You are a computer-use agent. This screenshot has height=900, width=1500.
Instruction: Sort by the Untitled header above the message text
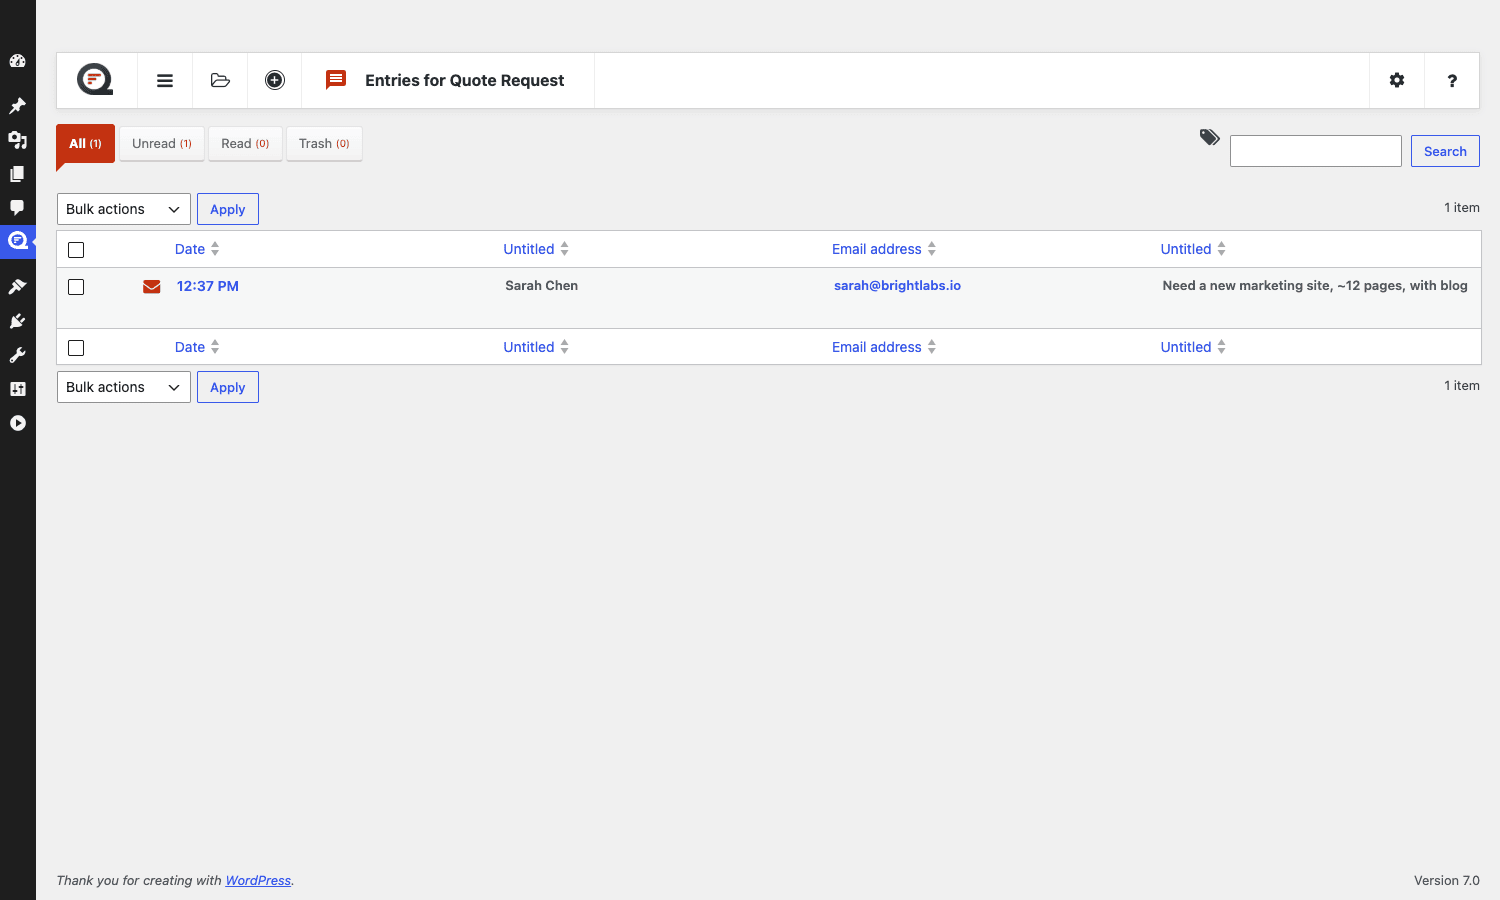tap(1193, 249)
